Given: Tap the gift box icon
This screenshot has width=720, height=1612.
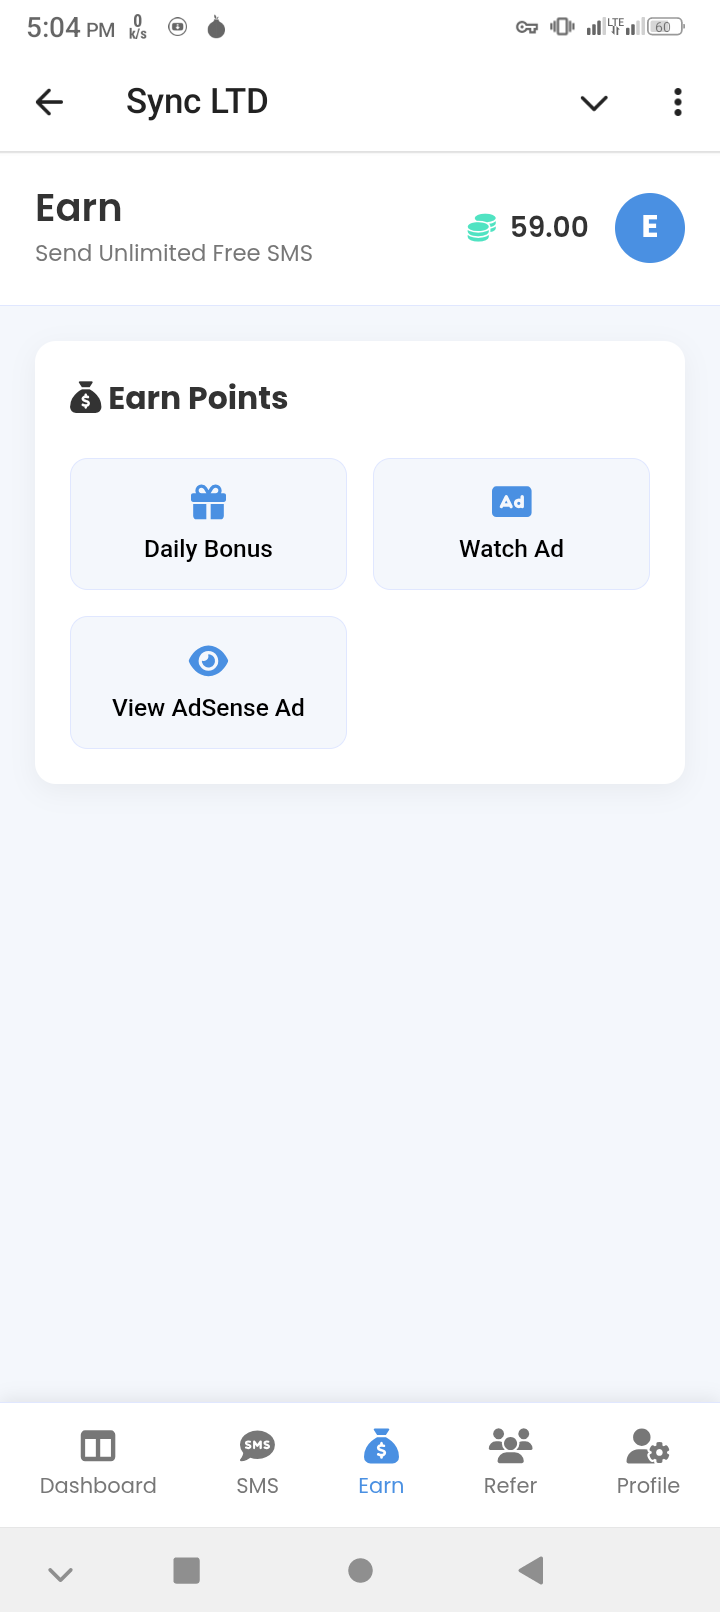Looking at the screenshot, I should coord(208,502).
